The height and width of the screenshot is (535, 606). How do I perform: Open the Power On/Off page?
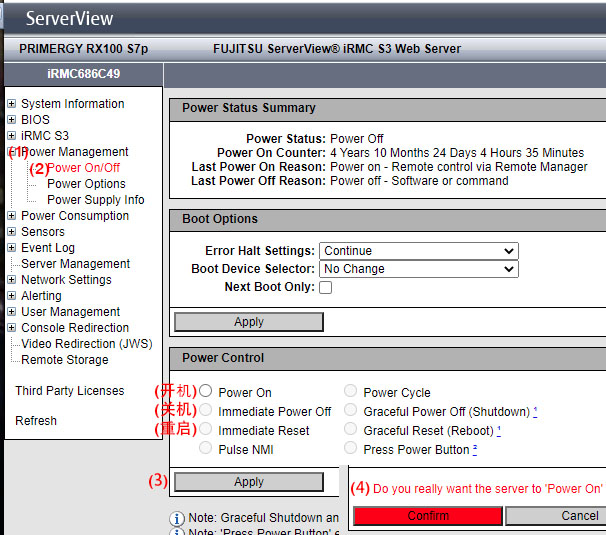pos(83,168)
